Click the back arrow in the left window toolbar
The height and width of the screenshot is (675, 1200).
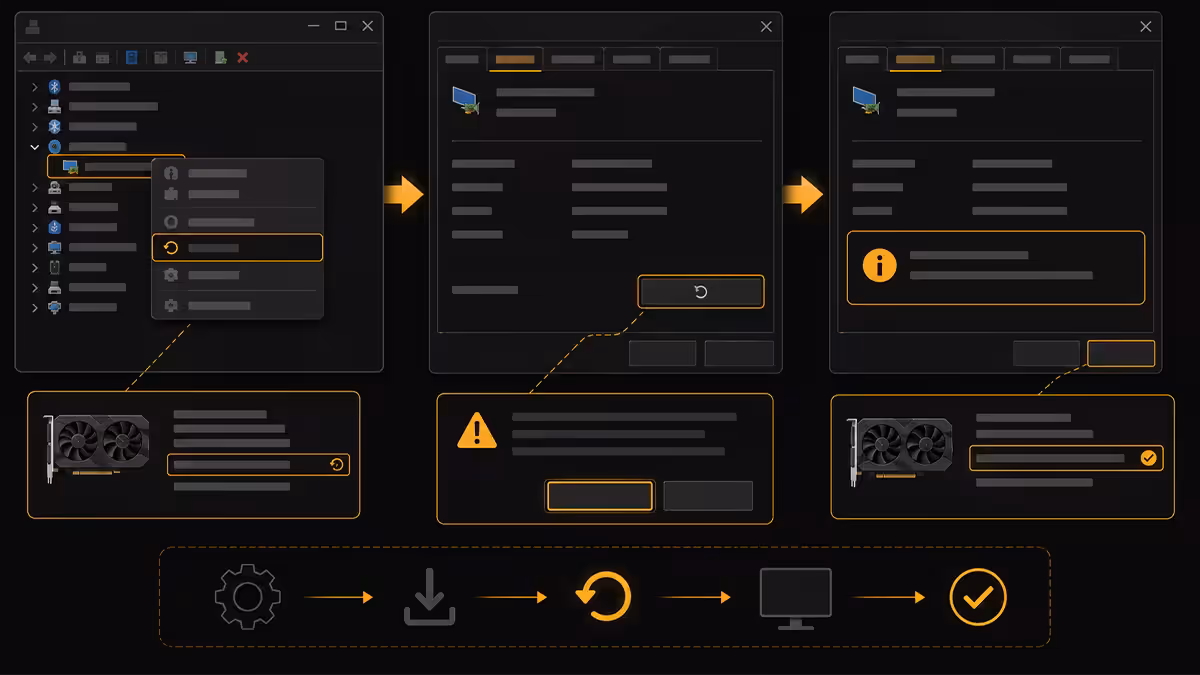tap(30, 57)
